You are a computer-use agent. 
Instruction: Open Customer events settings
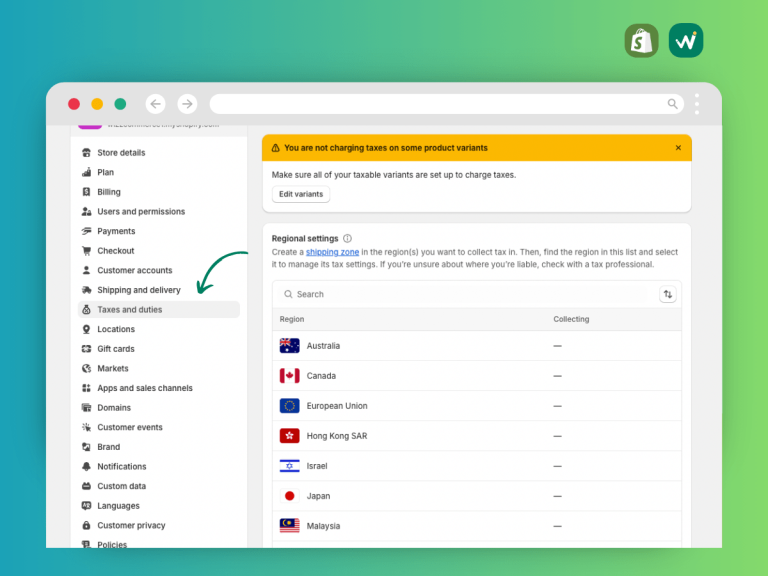point(159,427)
